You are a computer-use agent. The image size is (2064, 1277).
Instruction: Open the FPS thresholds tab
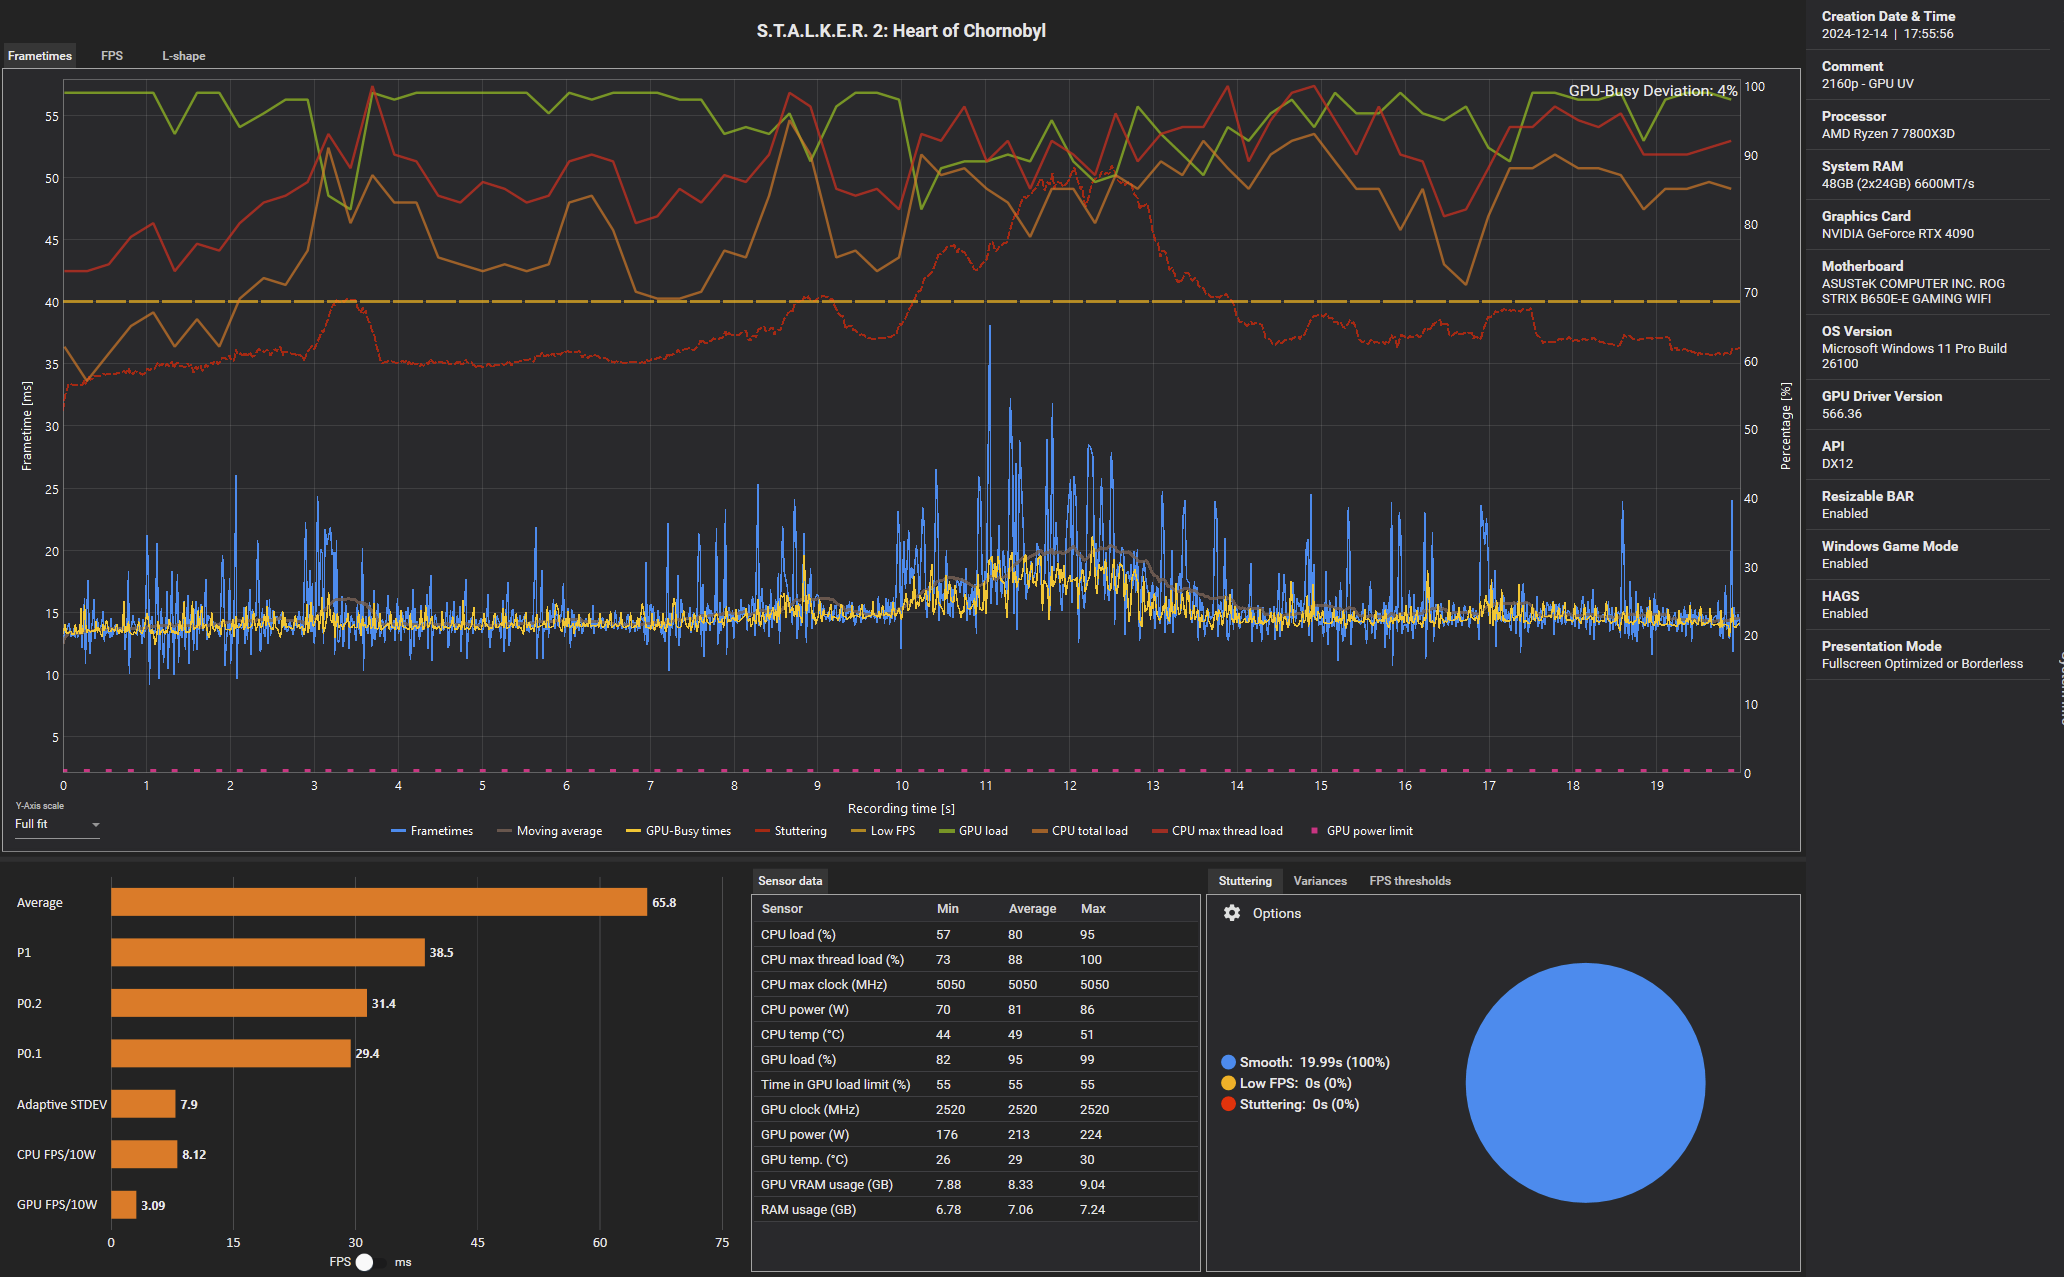pos(1410,881)
